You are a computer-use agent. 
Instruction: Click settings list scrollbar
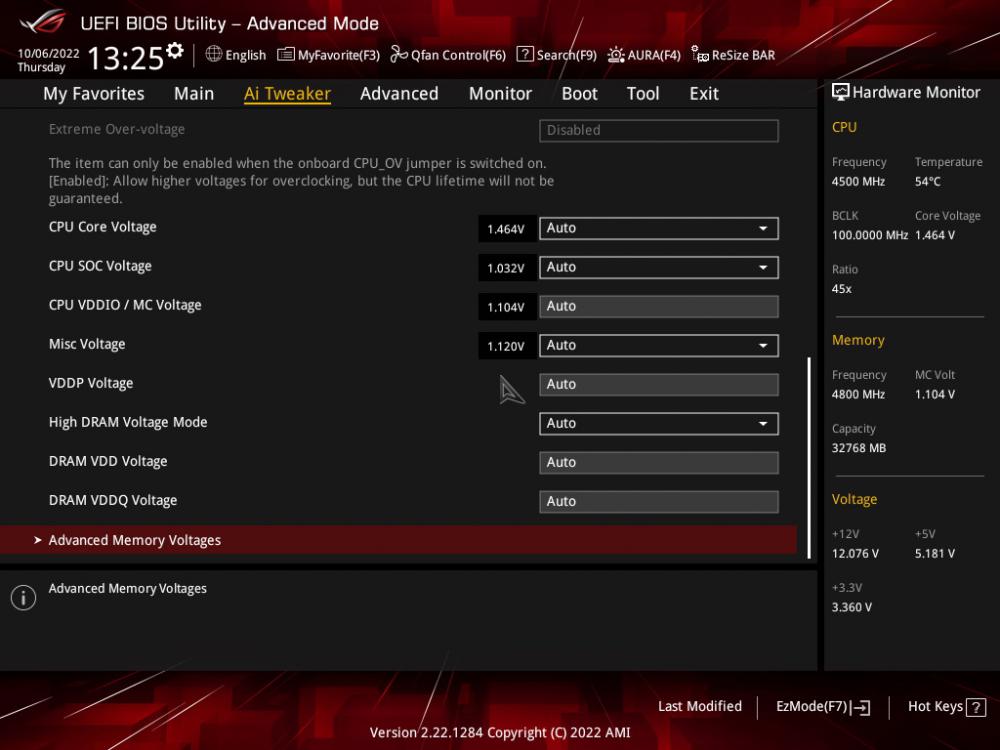tap(809, 457)
